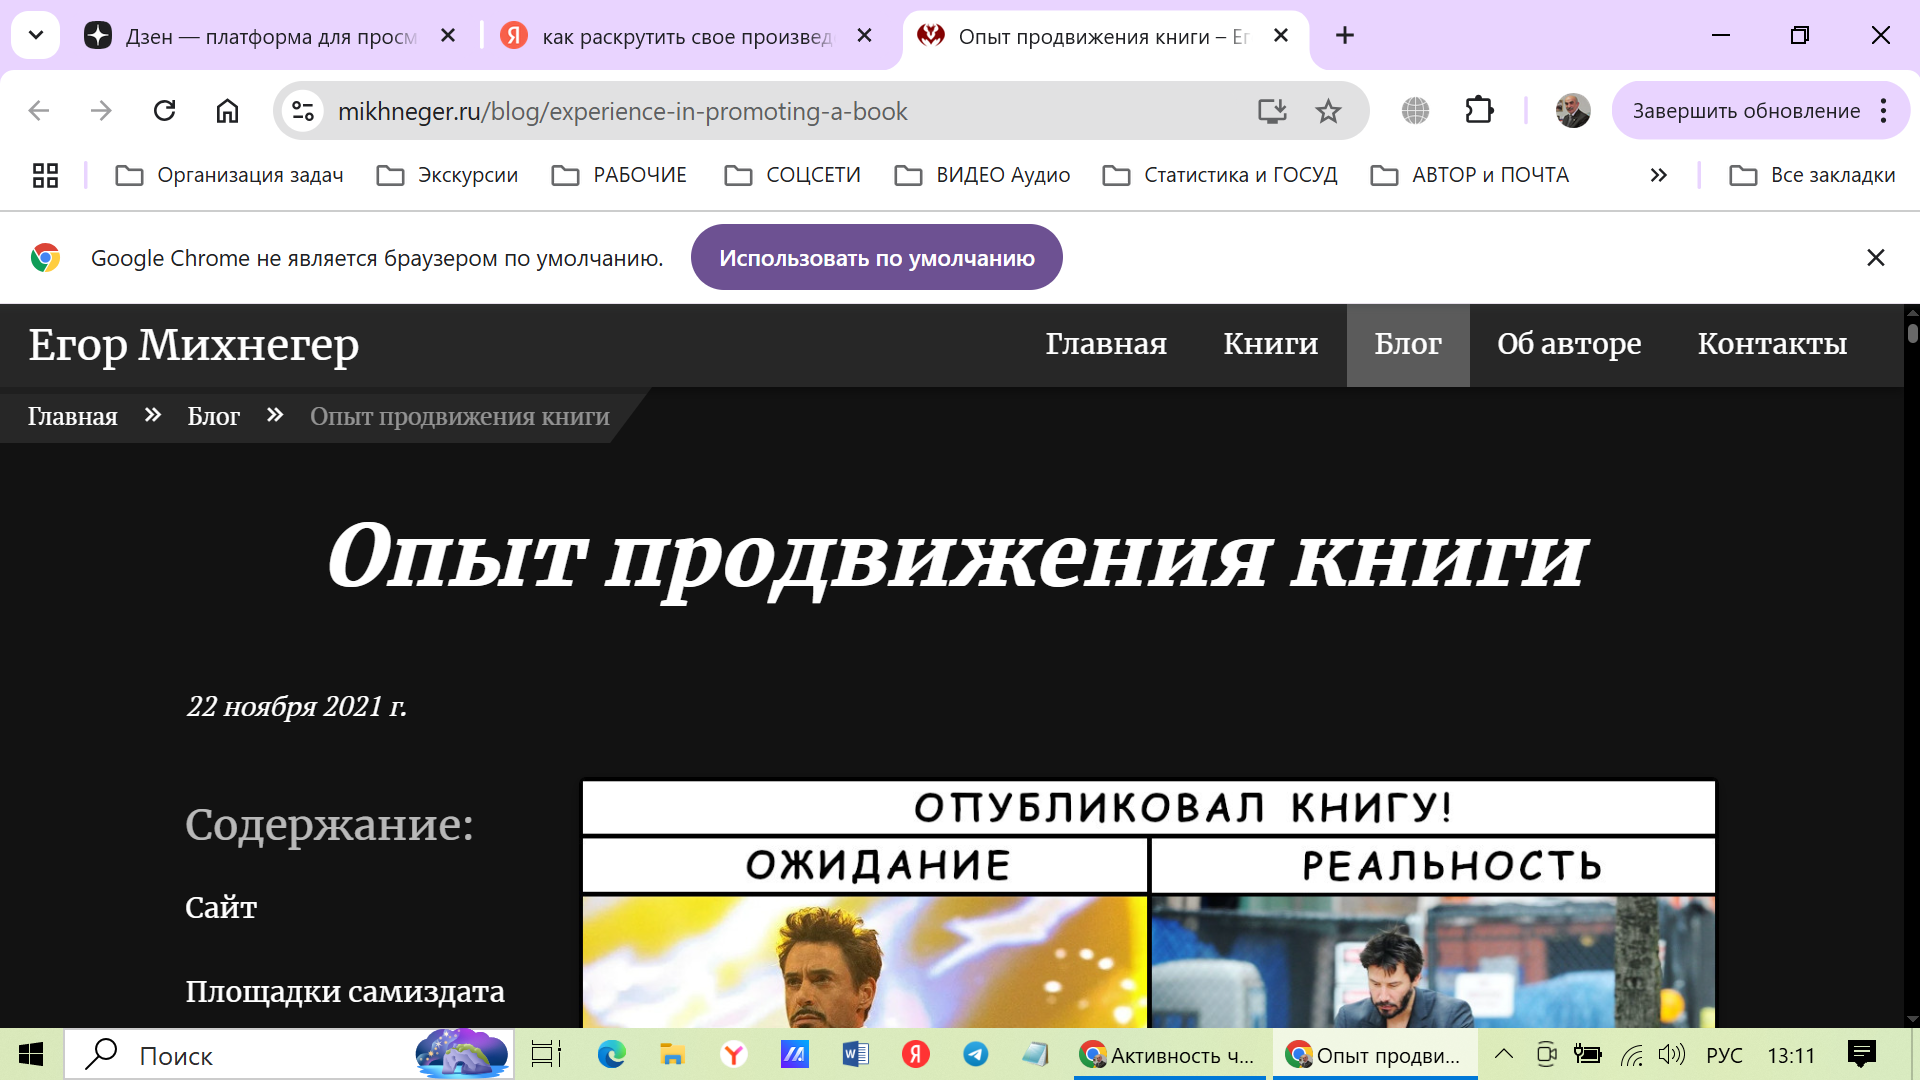Open Chrome three-dot menu
This screenshot has height=1080, width=1920.
[1884, 111]
